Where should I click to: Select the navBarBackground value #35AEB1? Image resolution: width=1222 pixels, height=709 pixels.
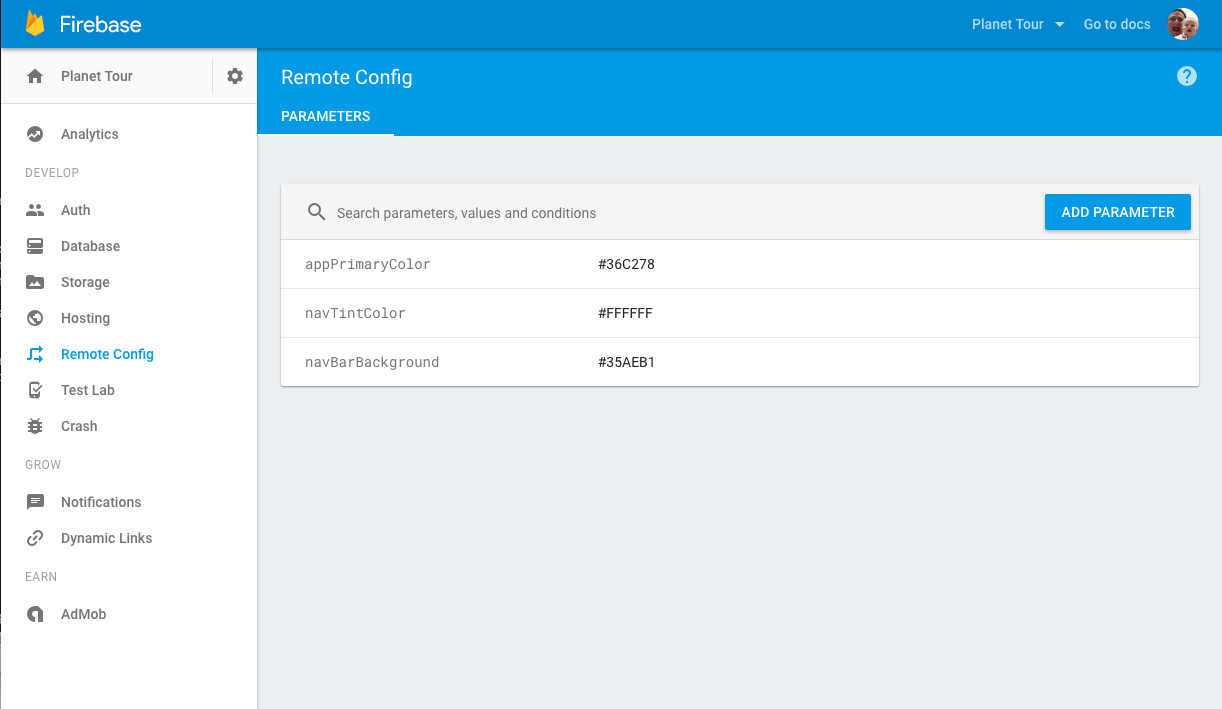point(626,362)
